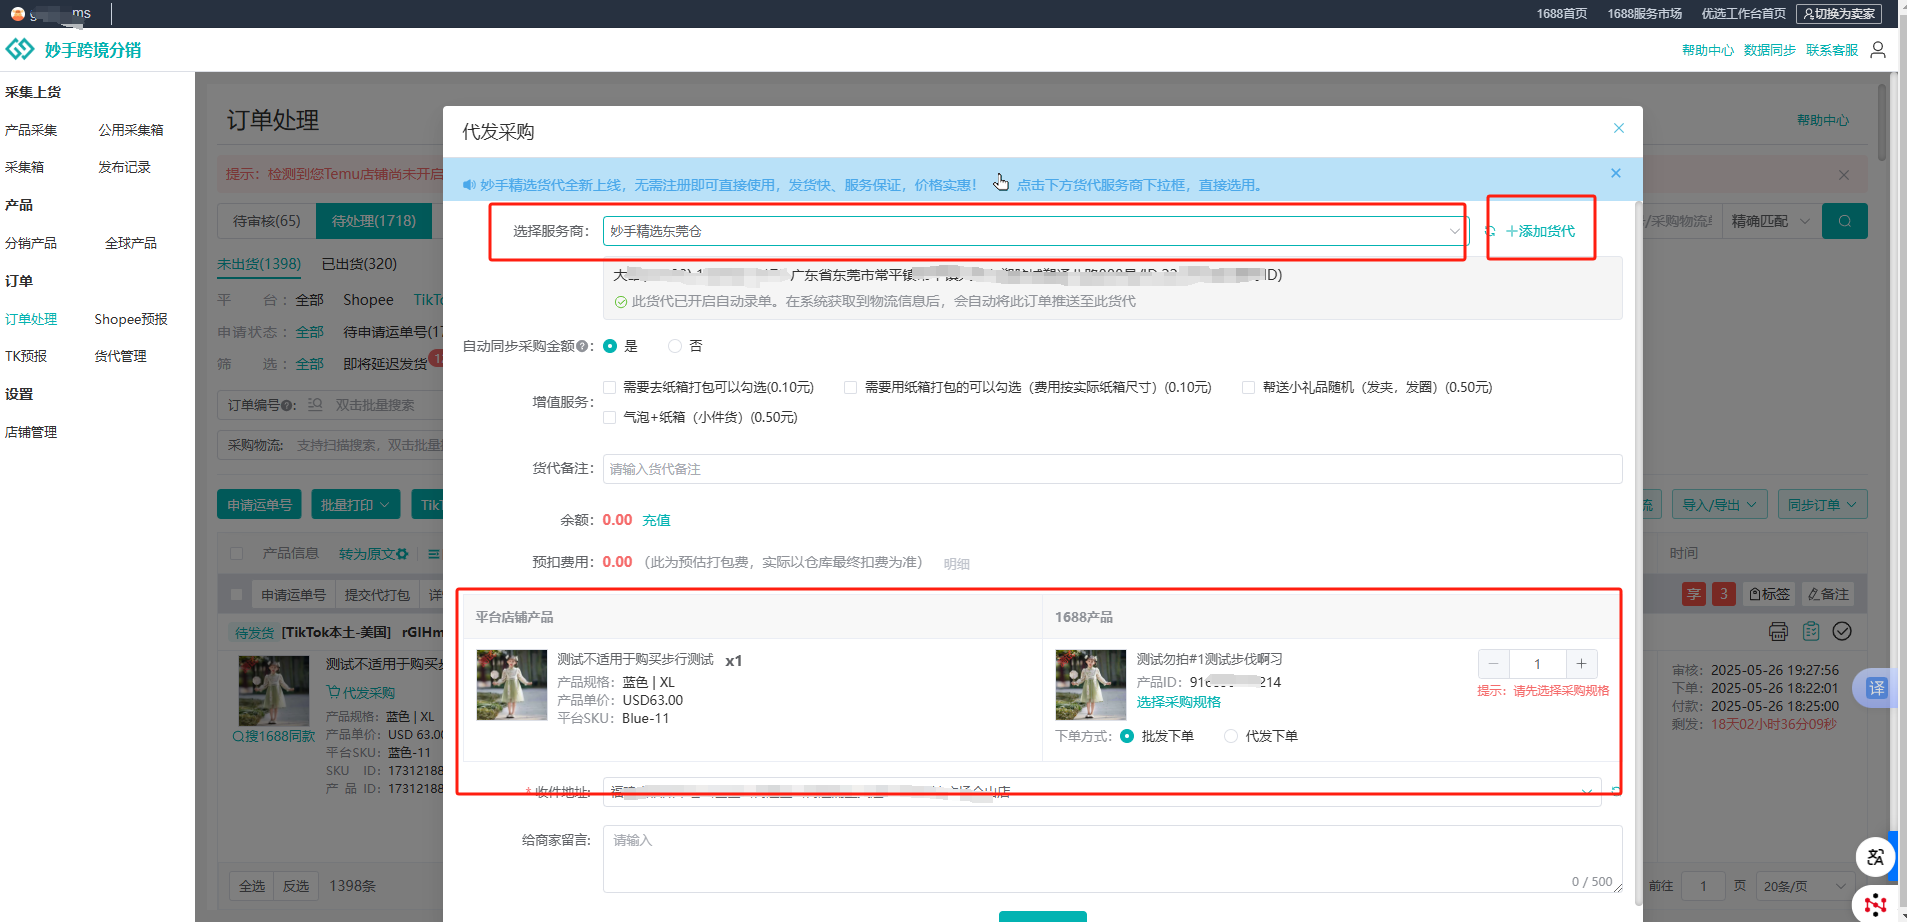Open the 20条/页 page size dropdown

click(x=1805, y=886)
